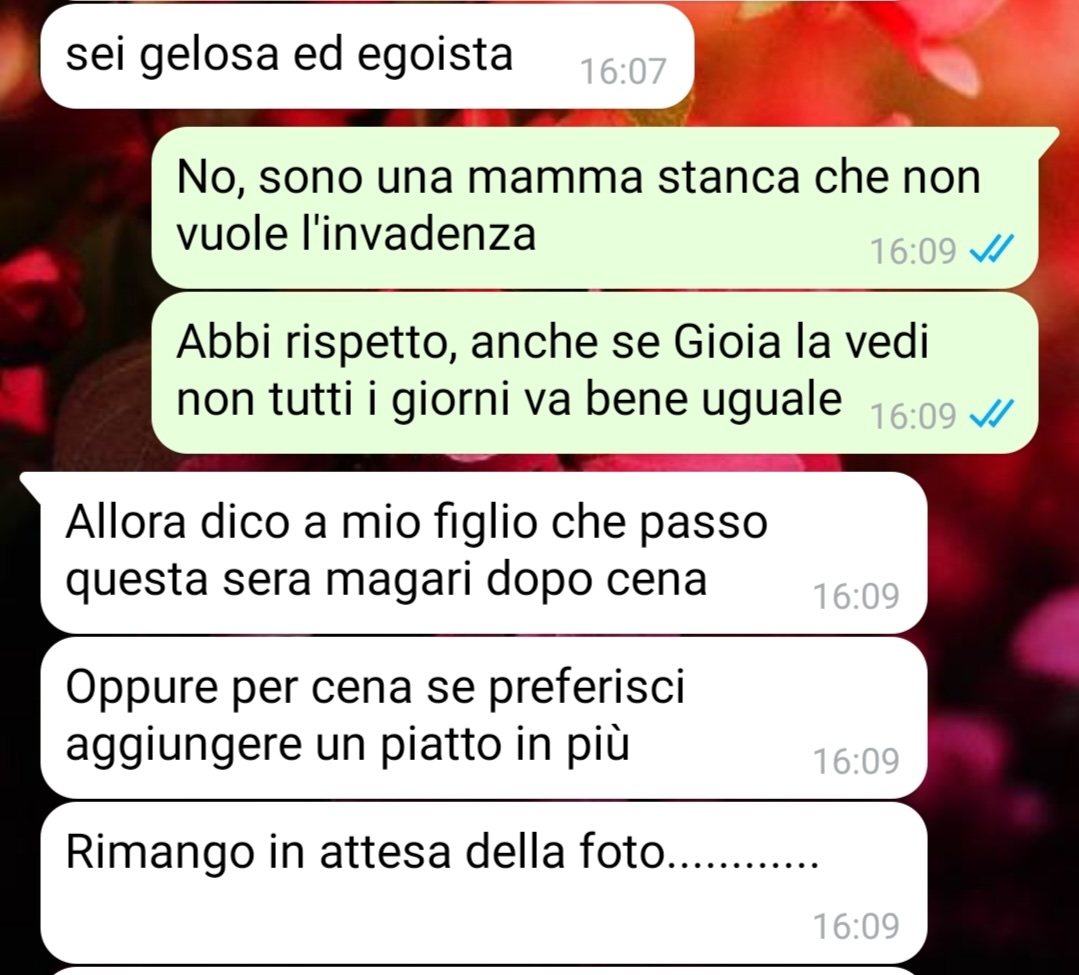The image size is (1079, 975).
Task: Tap the 16:09 time on "l'invadenza" message
Action: pyautogui.click(x=913, y=251)
